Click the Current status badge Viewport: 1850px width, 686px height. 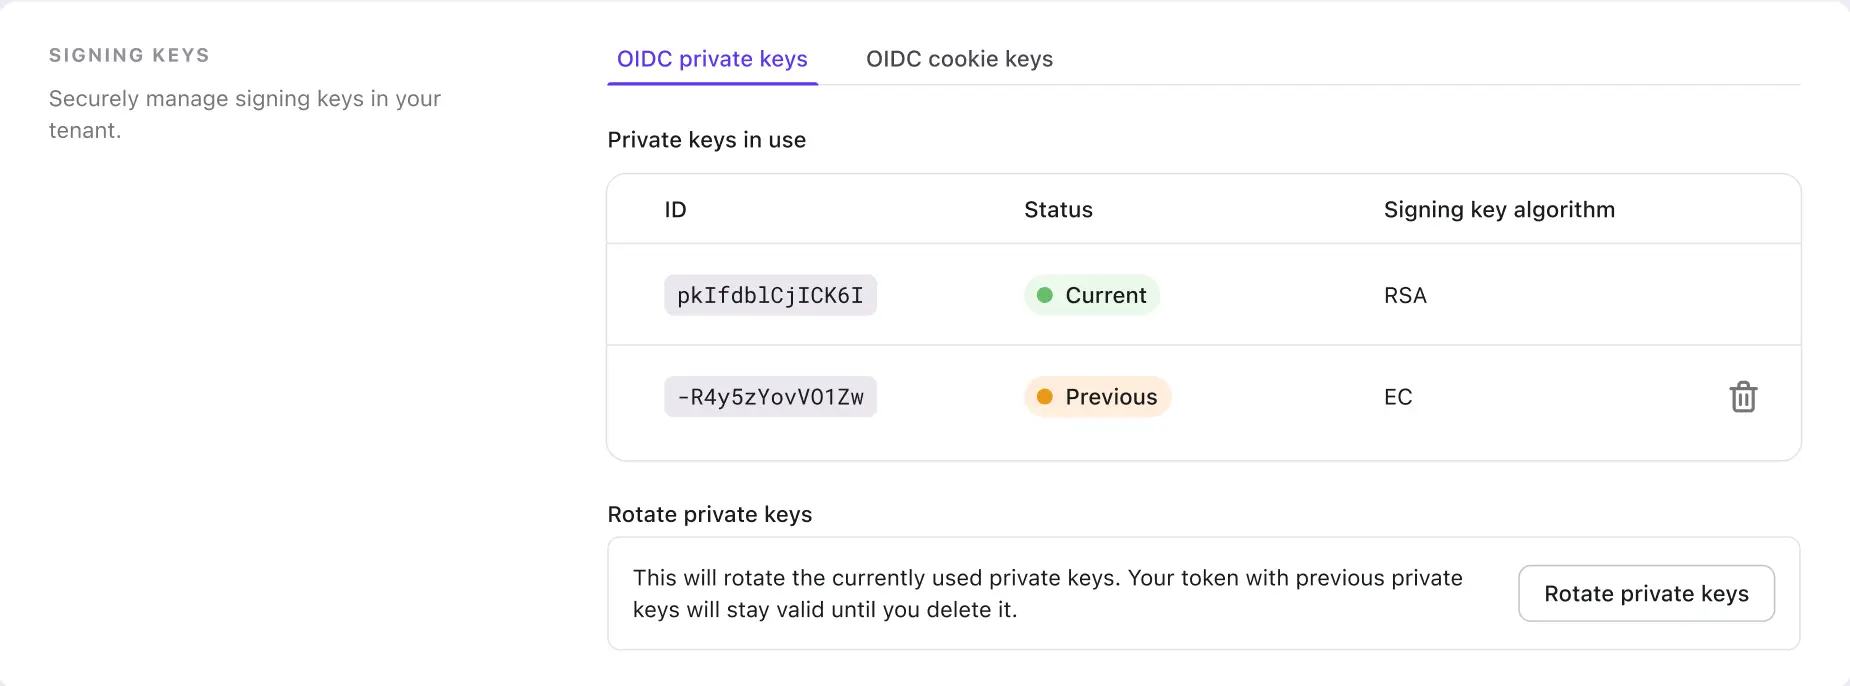point(1091,295)
